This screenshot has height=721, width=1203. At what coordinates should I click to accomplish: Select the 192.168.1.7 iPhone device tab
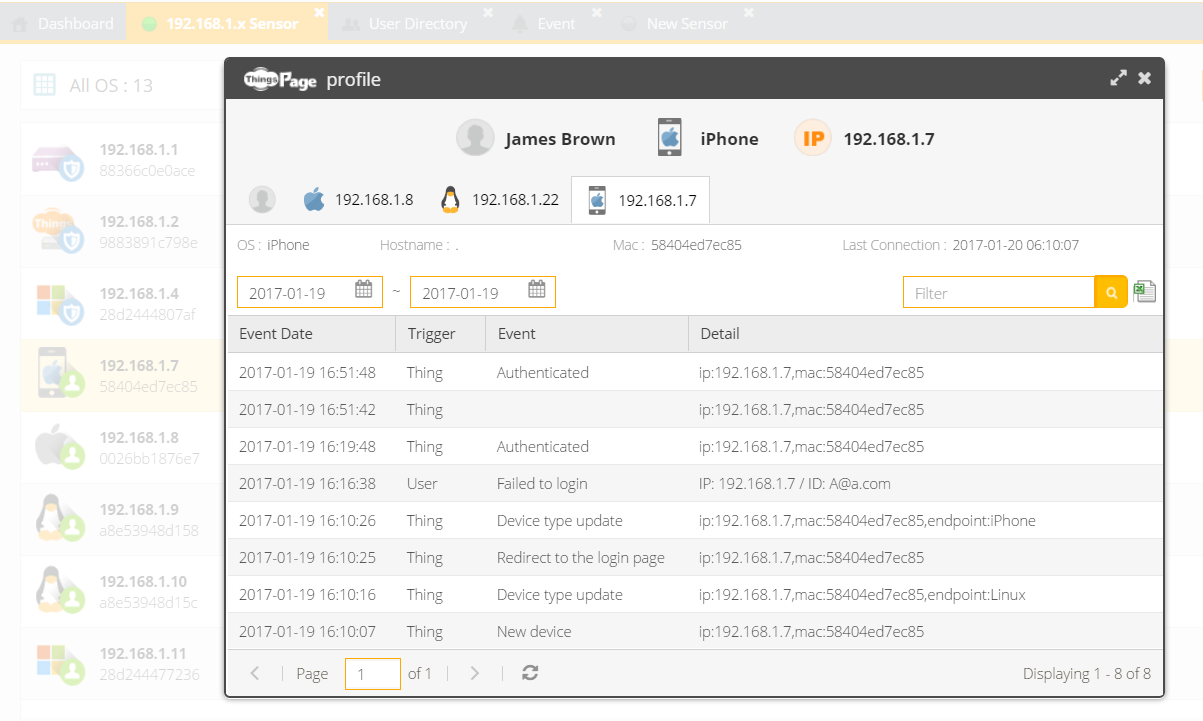(x=640, y=201)
